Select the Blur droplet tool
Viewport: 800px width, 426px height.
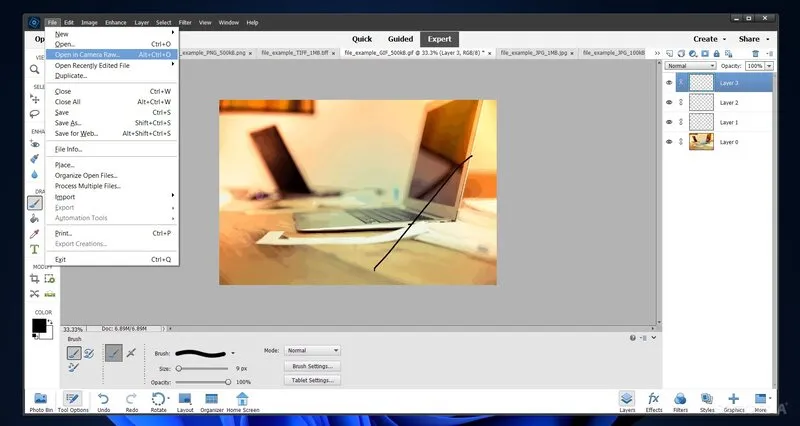pyautogui.click(x=35, y=174)
